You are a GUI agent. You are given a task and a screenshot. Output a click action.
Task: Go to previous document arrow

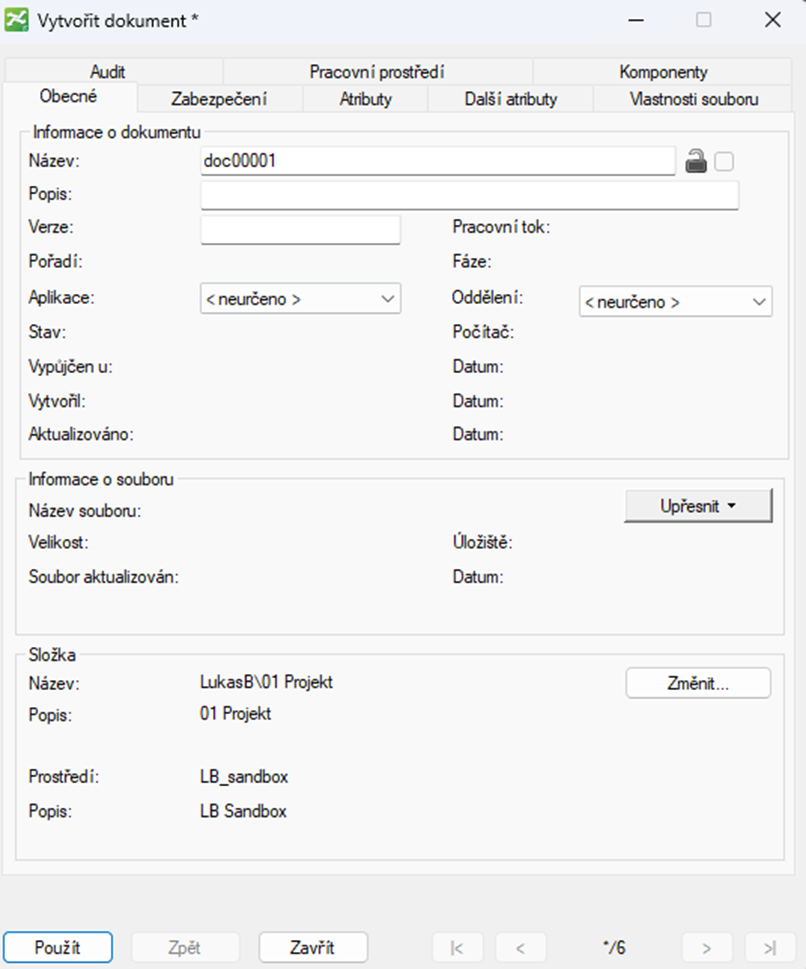(x=521, y=947)
